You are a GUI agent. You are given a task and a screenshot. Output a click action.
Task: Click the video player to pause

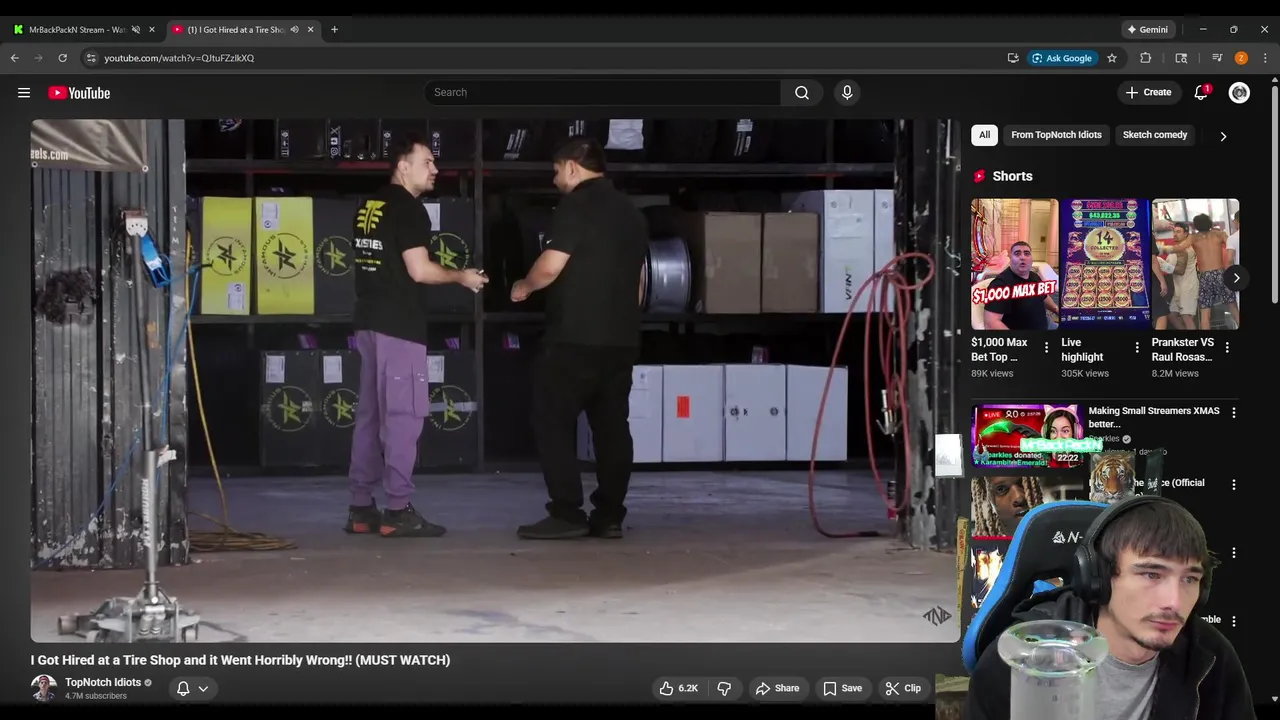[495, 380]
